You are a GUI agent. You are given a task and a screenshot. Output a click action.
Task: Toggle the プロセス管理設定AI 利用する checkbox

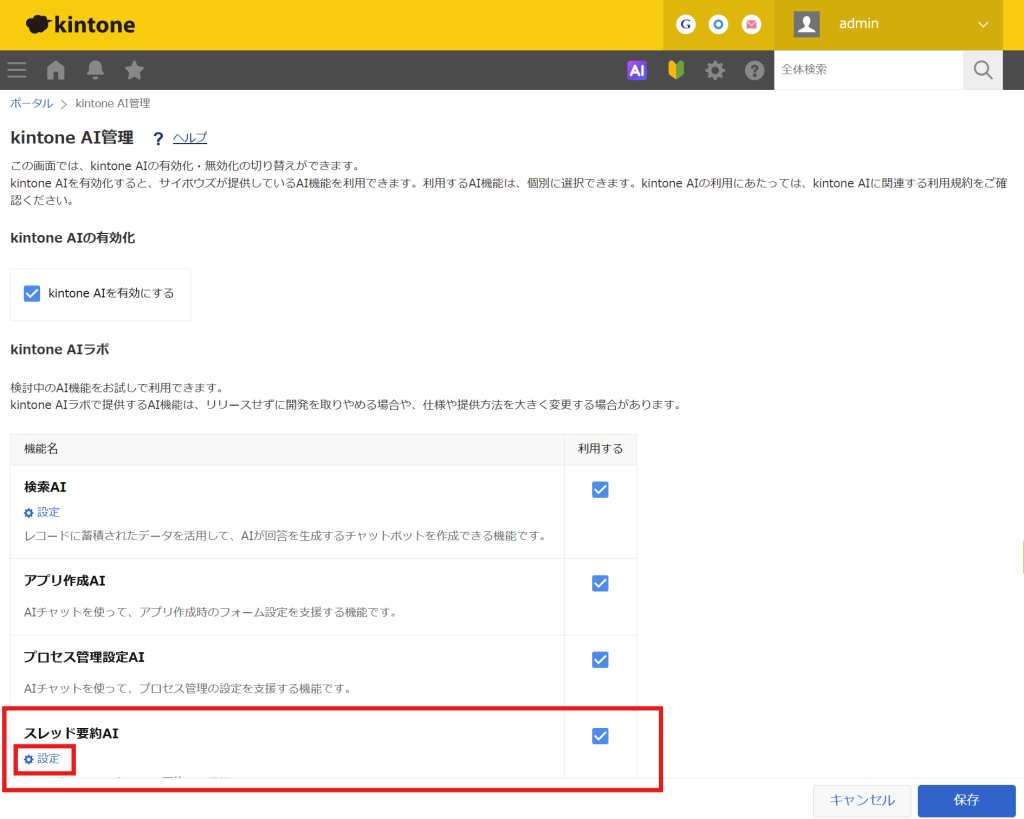(600, 660)
